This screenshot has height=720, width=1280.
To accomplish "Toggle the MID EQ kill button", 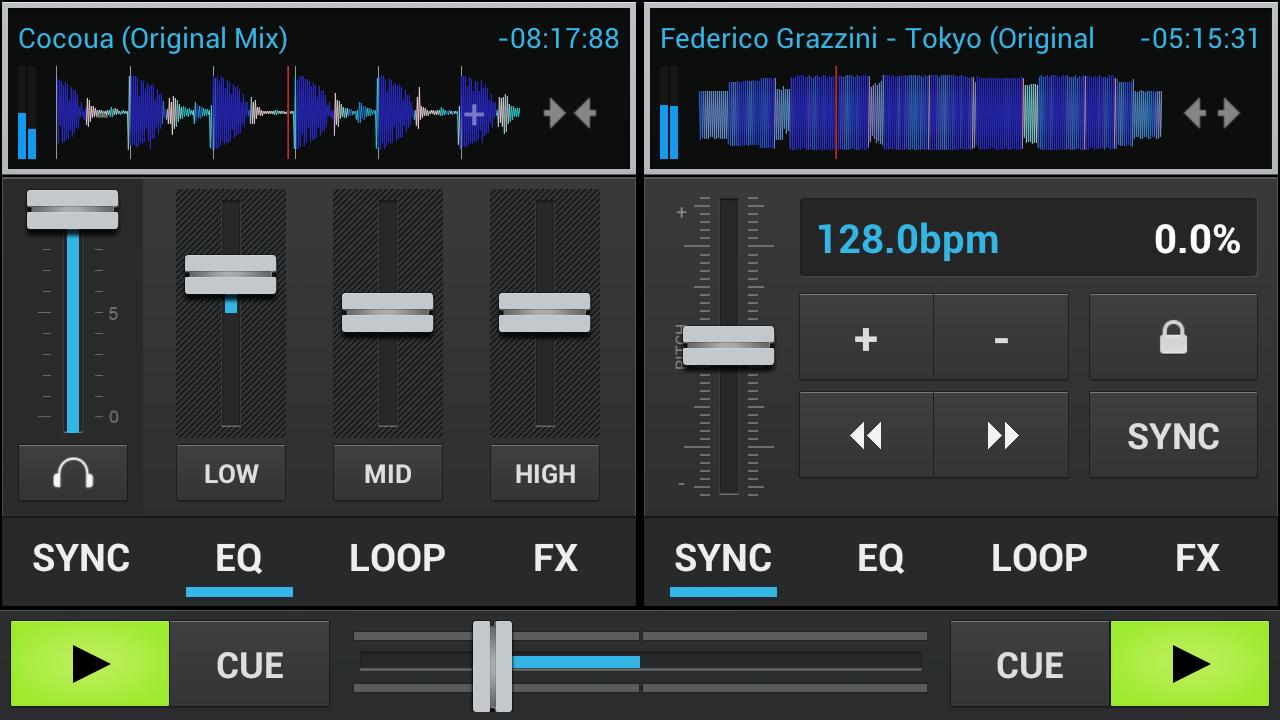I will (388, 473).
